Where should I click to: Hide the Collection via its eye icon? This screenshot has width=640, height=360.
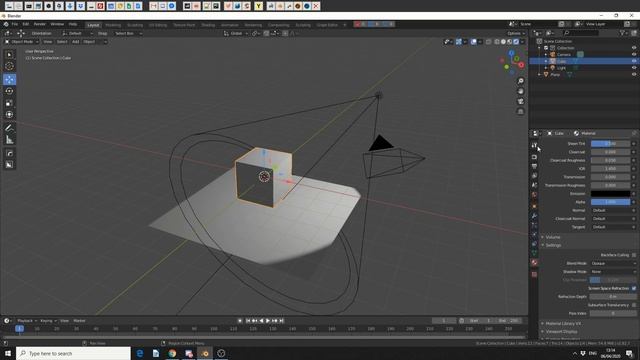click(x=634, y=48)
